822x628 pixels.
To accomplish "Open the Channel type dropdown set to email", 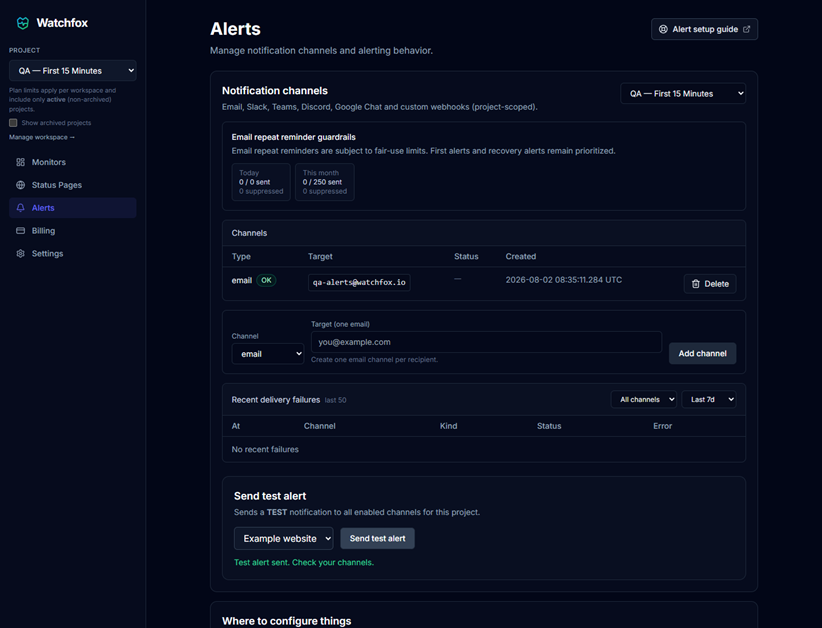I will pos(268,354).
